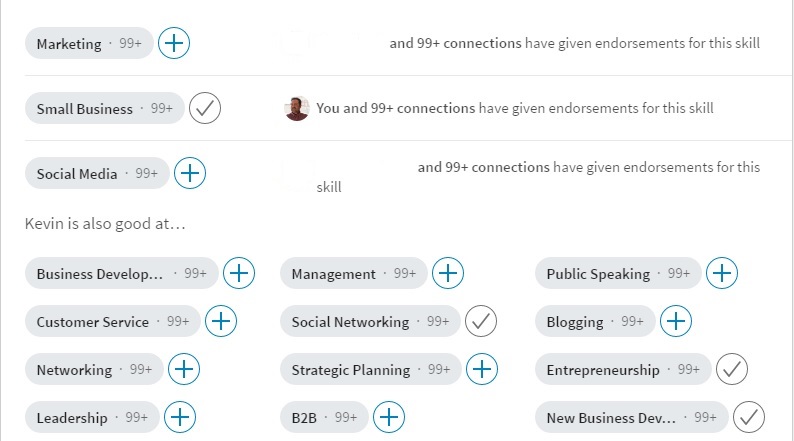The height and width of the screenshot is (441, 794).
Task: Click the Small Business skill label
Action: [x=84, y=109]
